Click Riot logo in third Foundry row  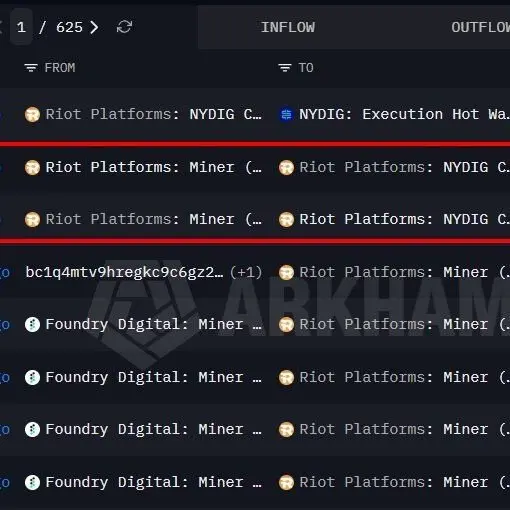[286, 430]
